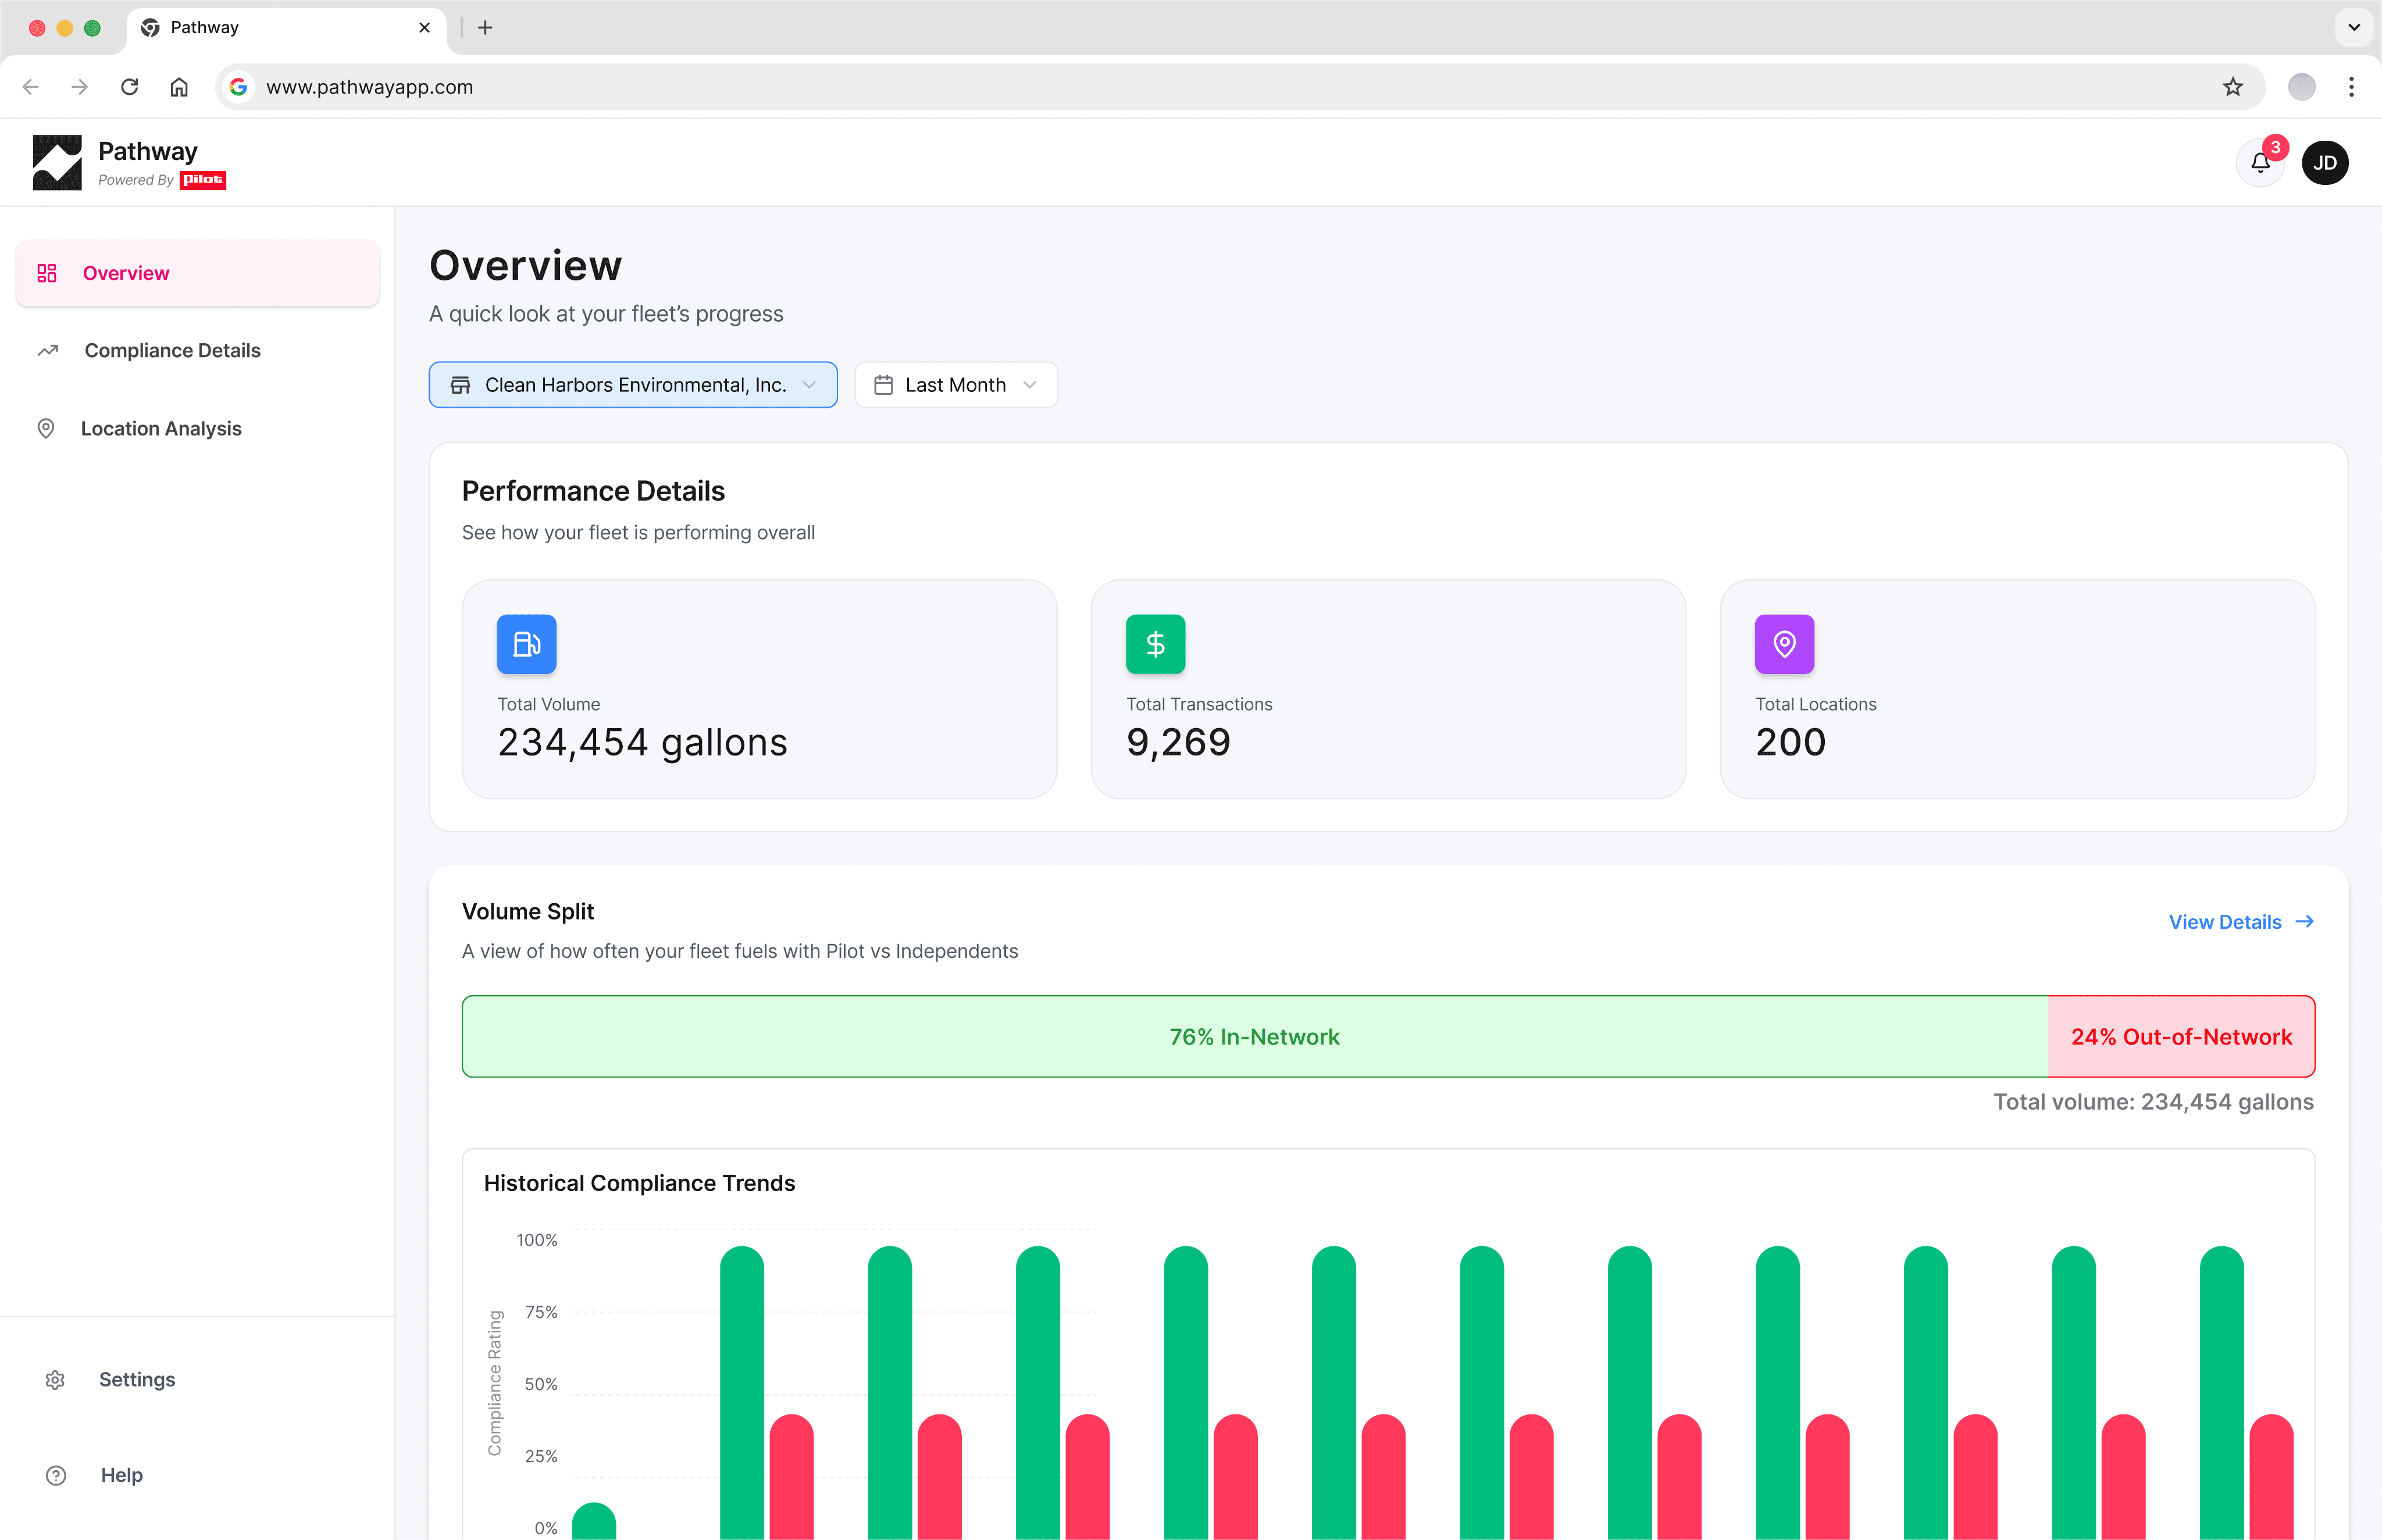Screen dimensions: 2382x1540
Task: Click the browser address bar
Action: [x=1200, y=87]
